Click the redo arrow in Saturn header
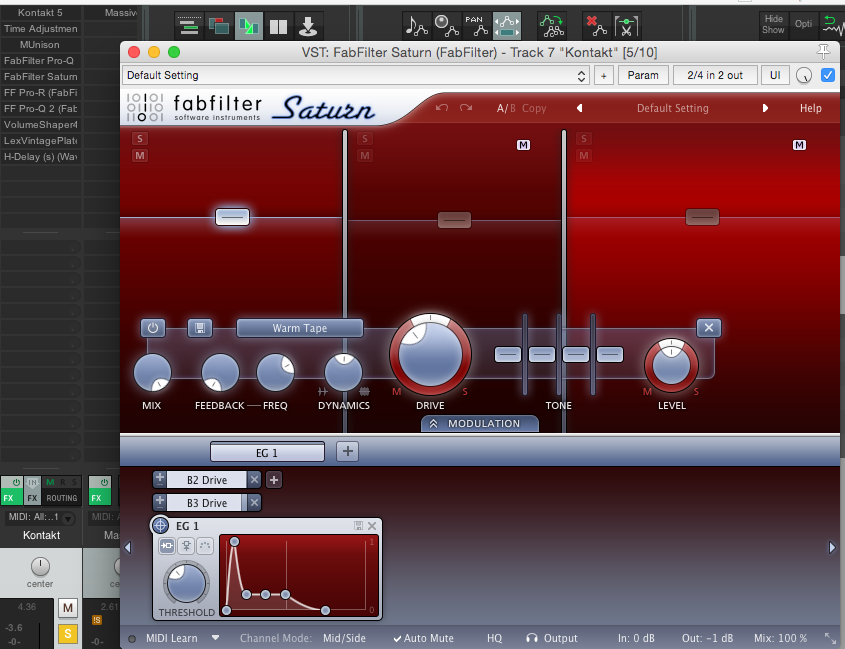The height and width of the screenshot is (649, 845). click(468, 108)
